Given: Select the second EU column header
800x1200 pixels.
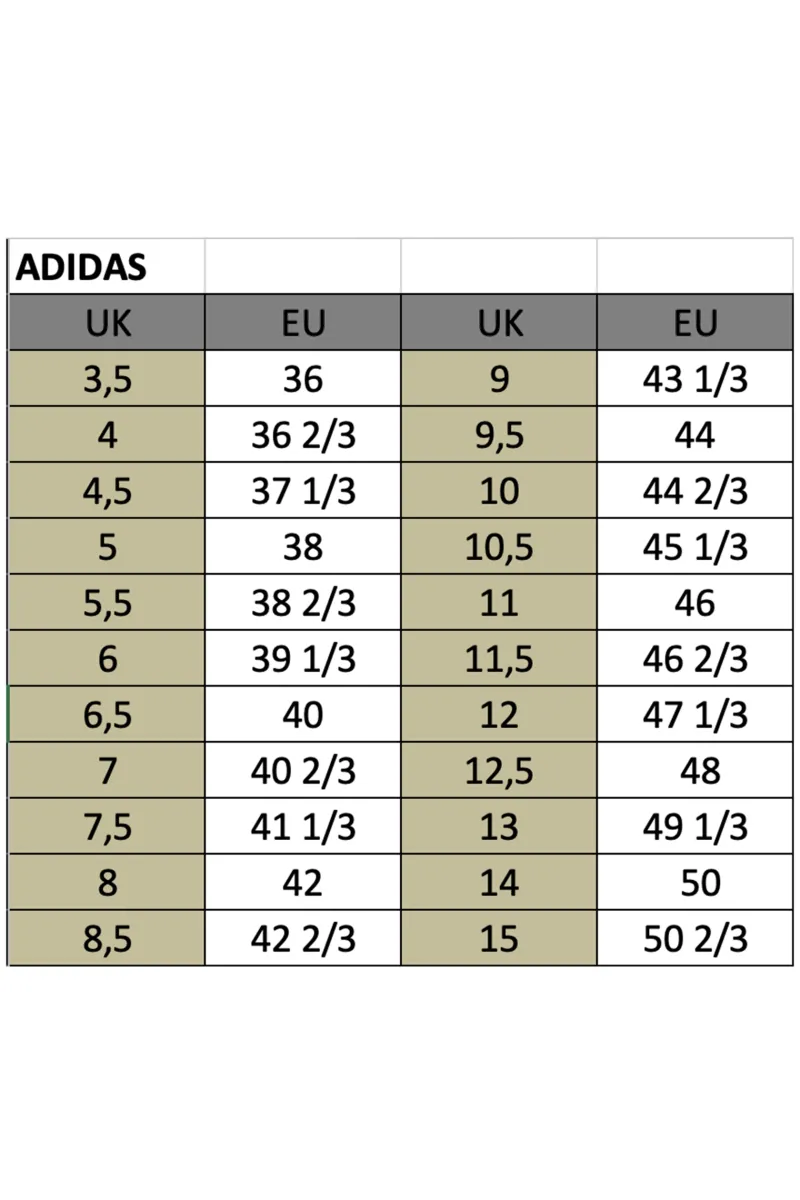Looking at the screenshot, I should click(695, 323).
